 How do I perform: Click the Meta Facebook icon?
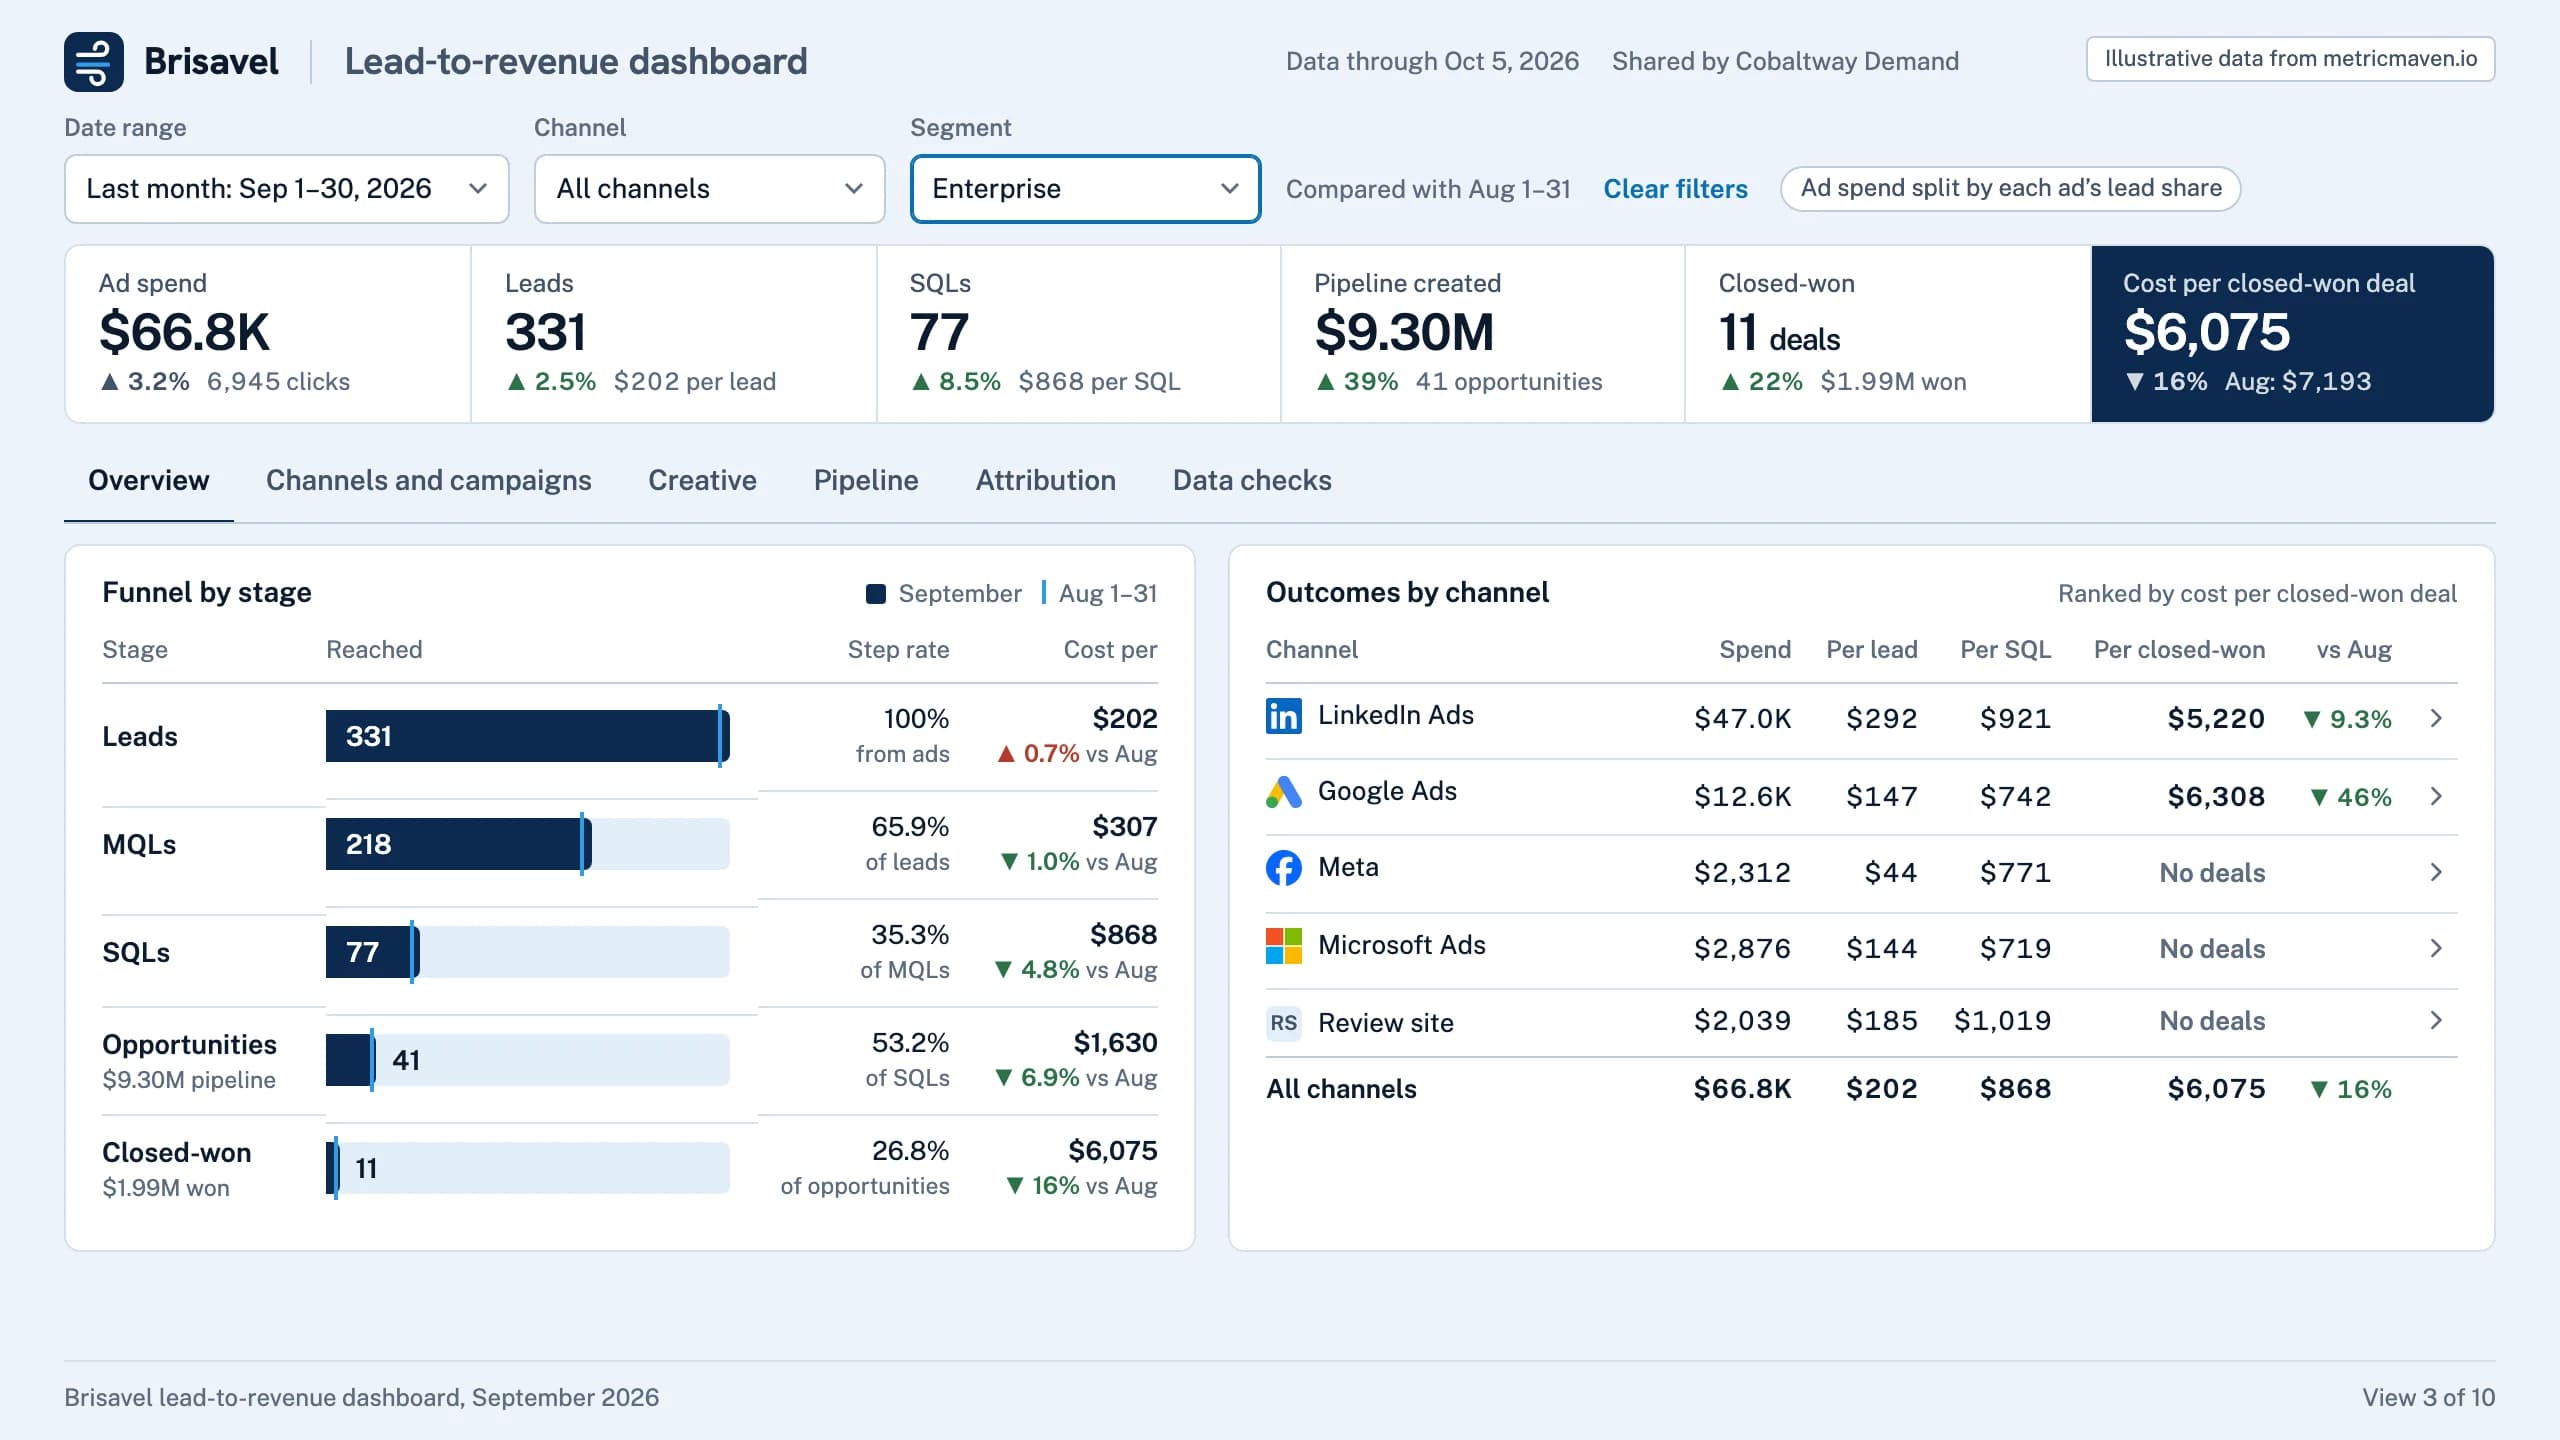coord(1283,868)
